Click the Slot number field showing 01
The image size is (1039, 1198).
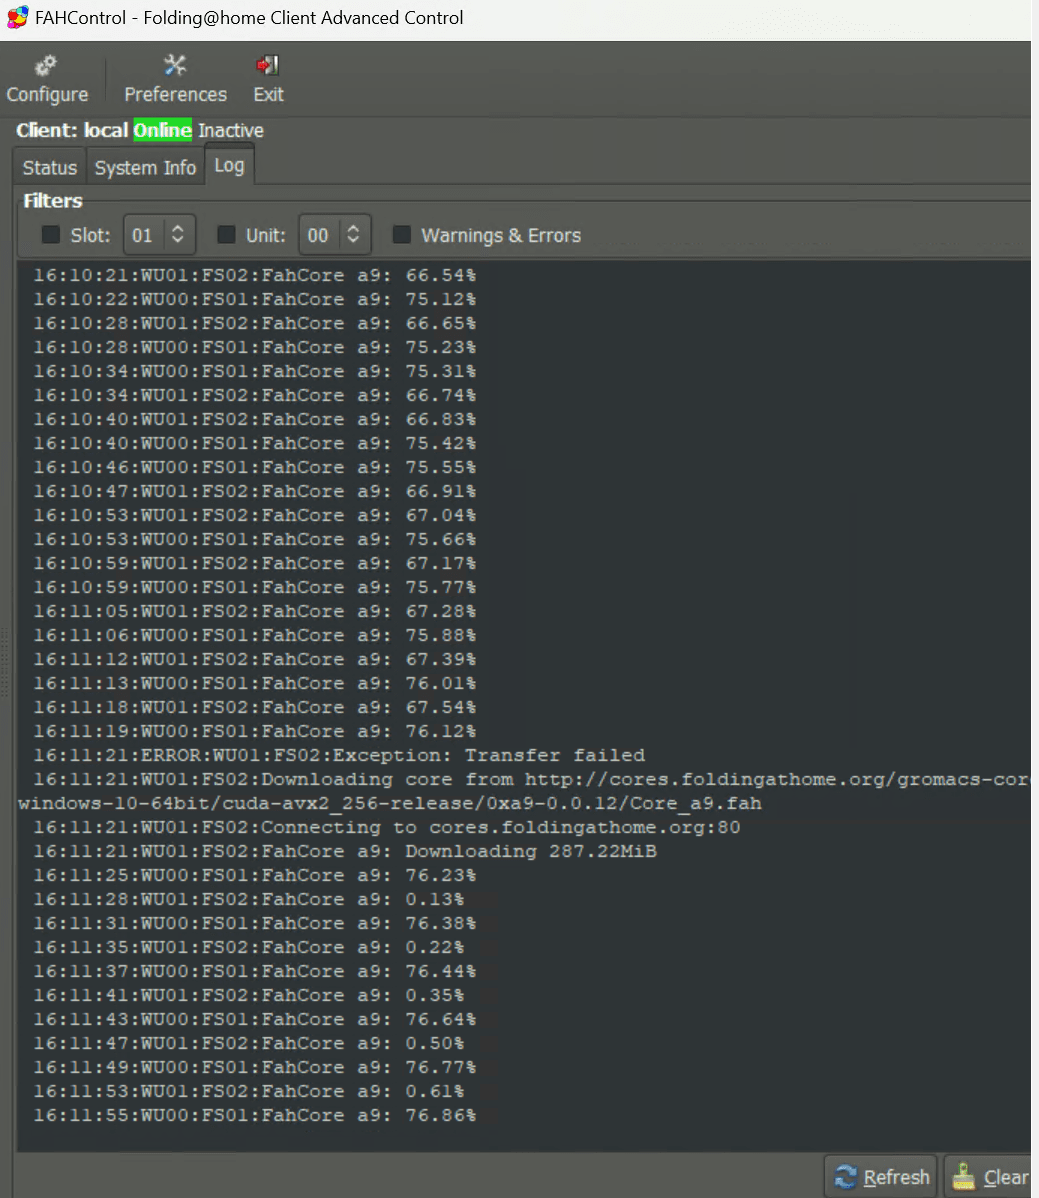[144, 235]
